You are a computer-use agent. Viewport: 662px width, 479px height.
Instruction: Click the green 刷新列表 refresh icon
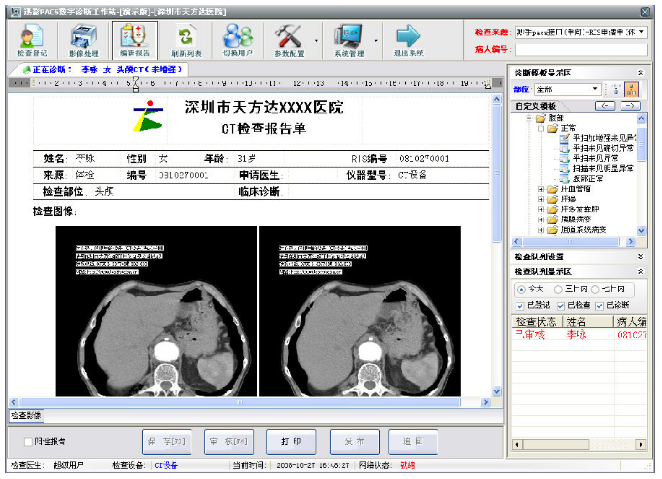pyautogui.click(x=186, y=40)
